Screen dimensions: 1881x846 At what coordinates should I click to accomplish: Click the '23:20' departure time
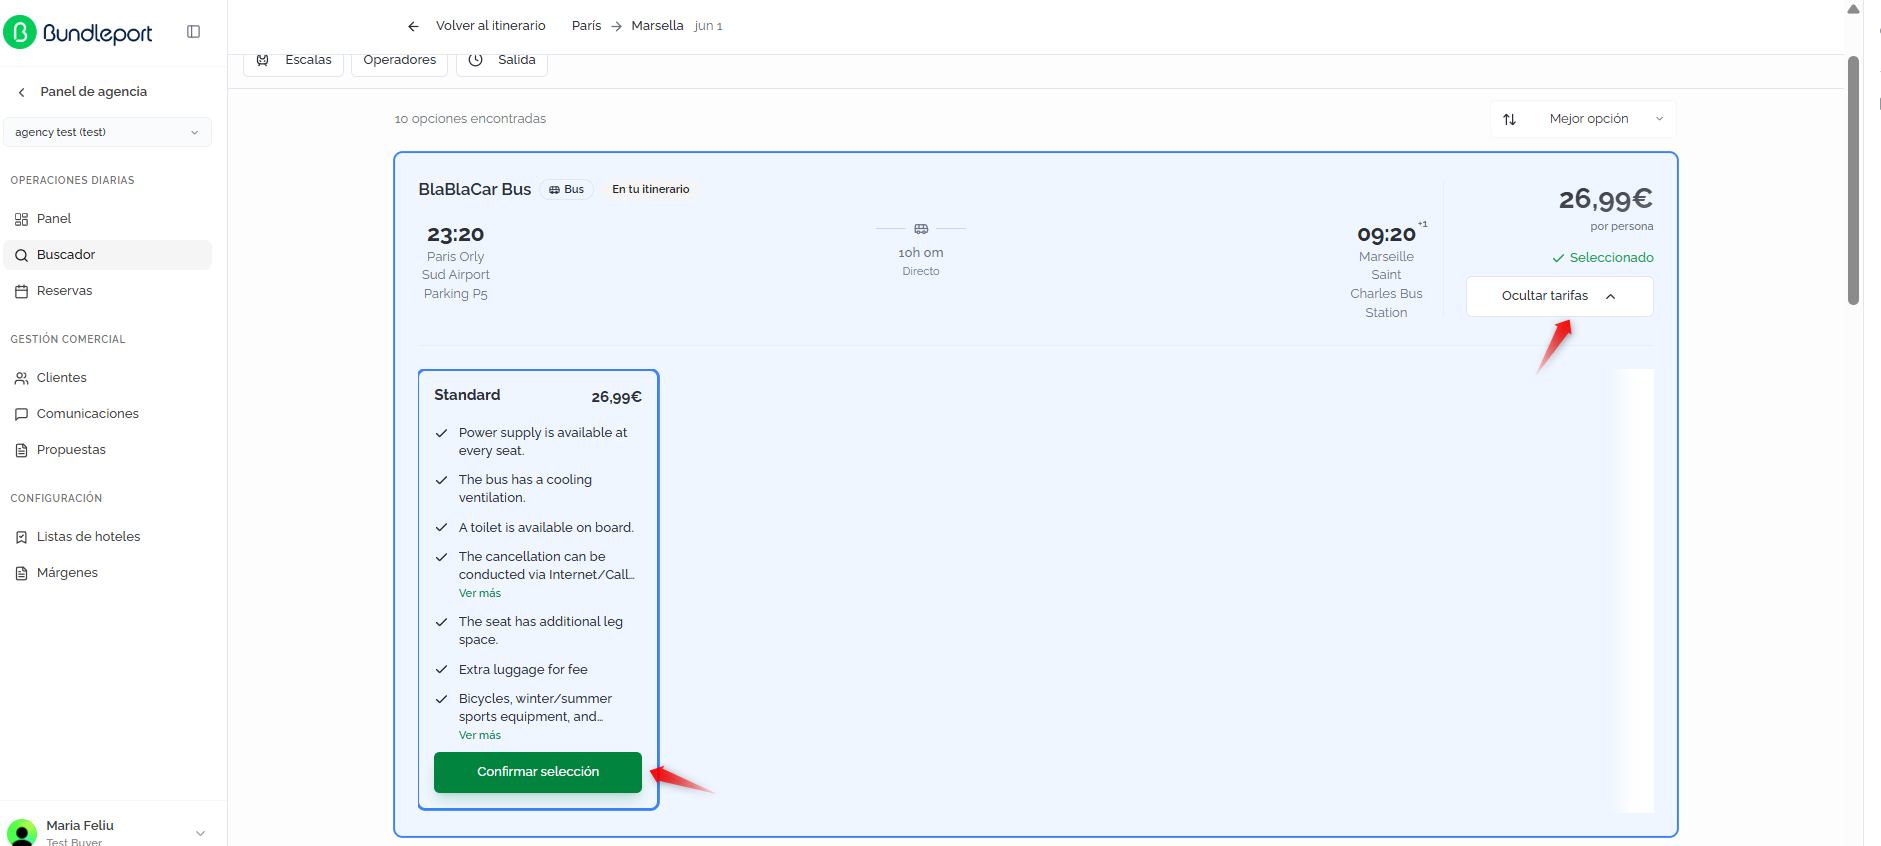pyautogui.click(x=456, y=235)
